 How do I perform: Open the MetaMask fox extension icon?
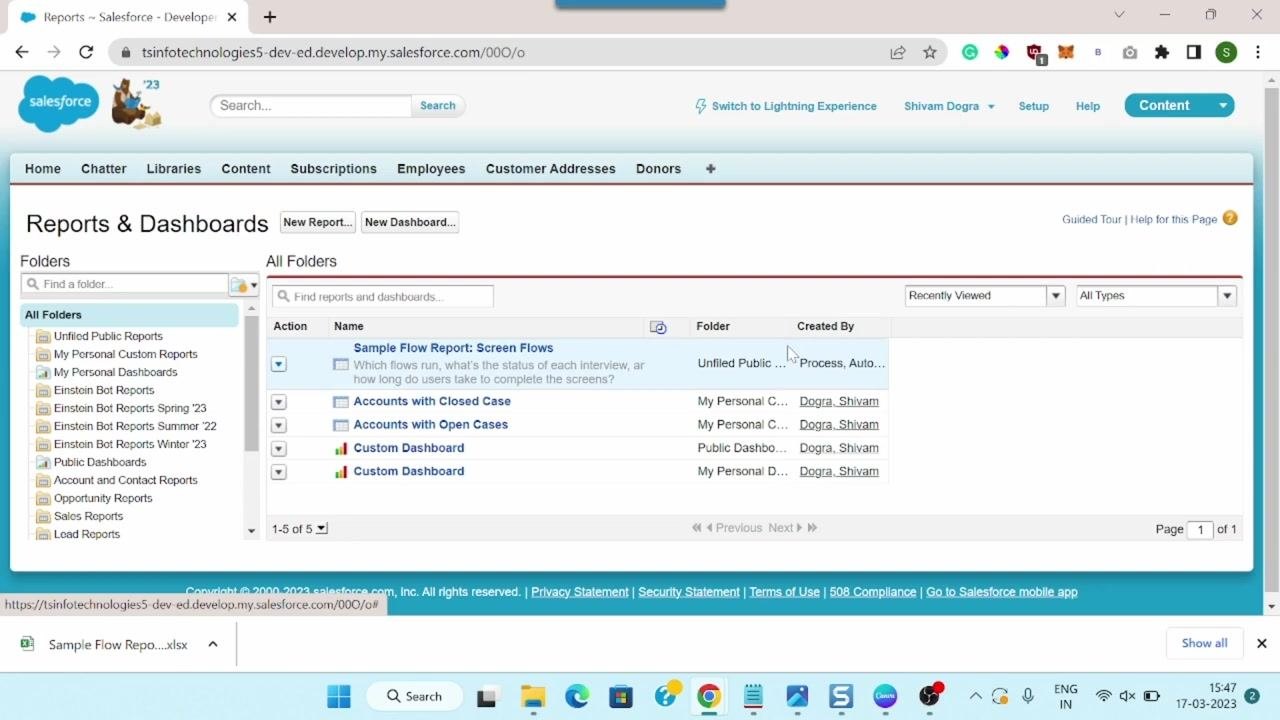click(x=1066, y=52)
